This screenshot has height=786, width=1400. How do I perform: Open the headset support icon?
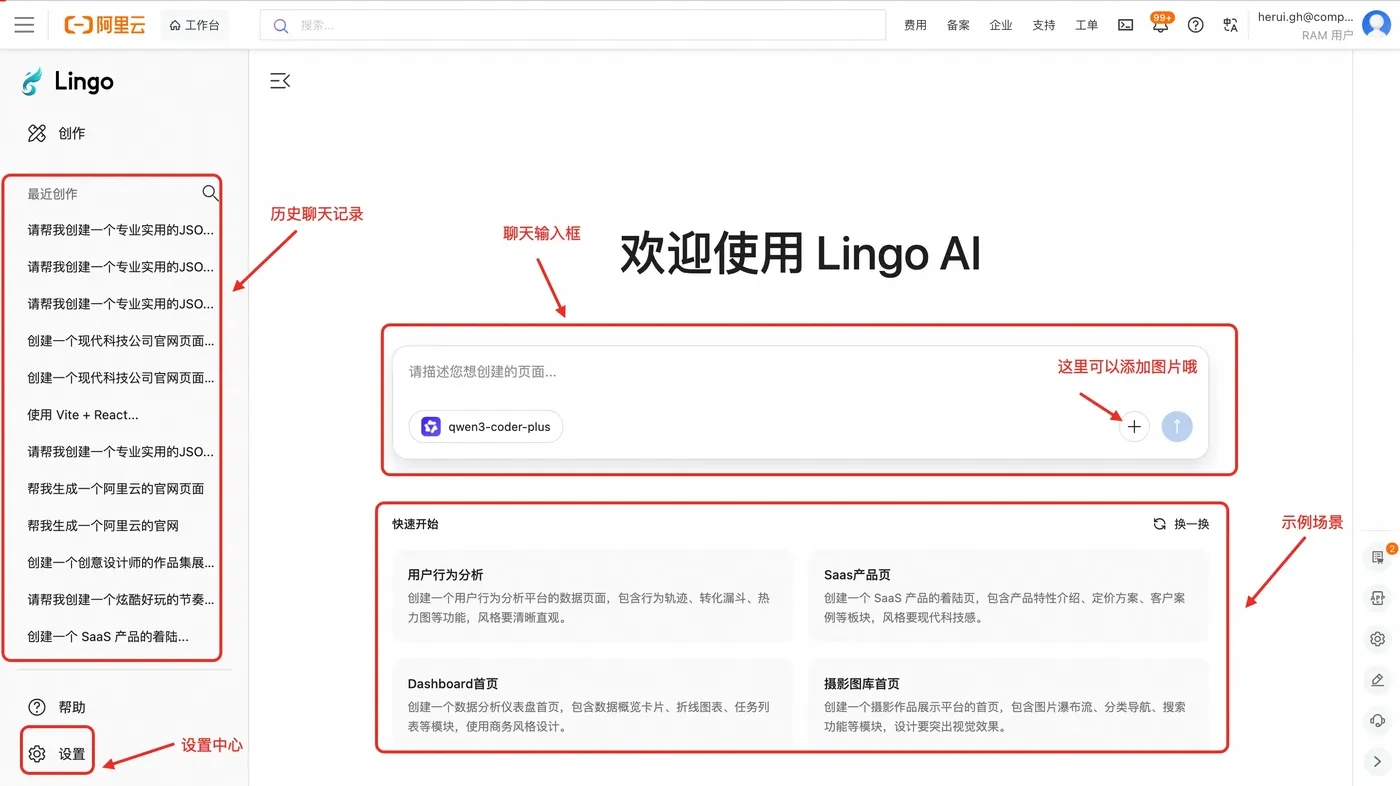(x=1378, y=721)
